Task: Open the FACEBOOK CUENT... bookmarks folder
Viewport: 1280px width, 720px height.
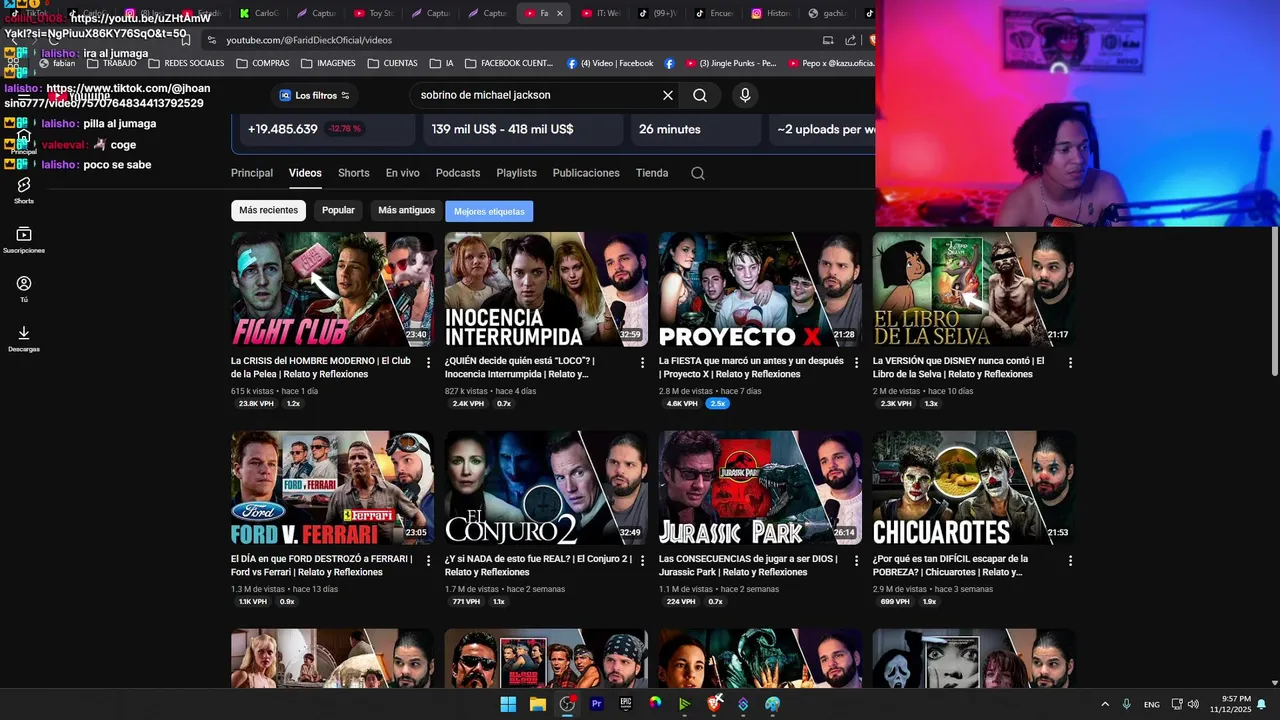Action: (x=508, y=63)
